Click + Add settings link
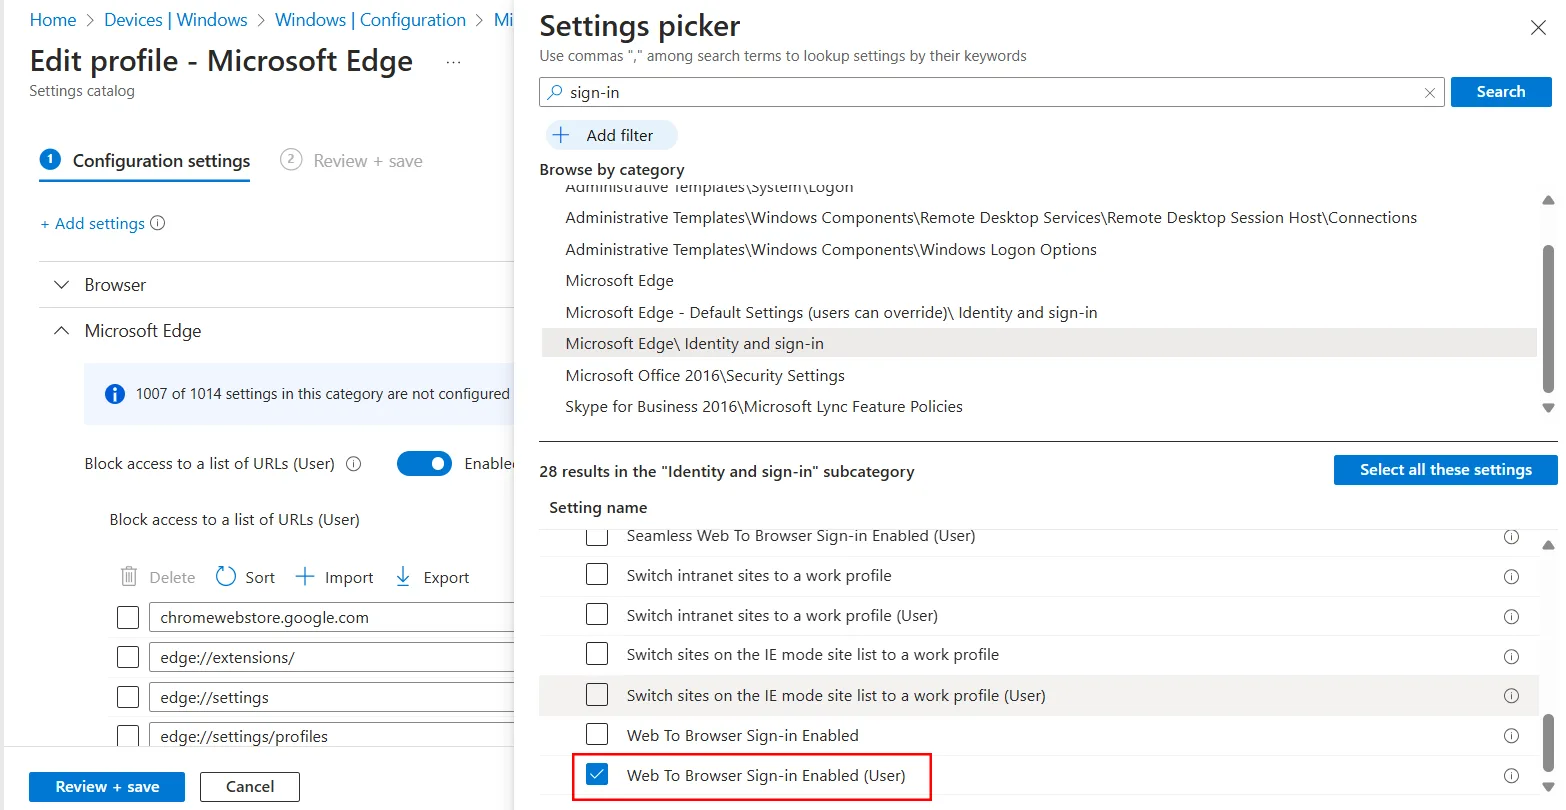 (x=92, y=224)
